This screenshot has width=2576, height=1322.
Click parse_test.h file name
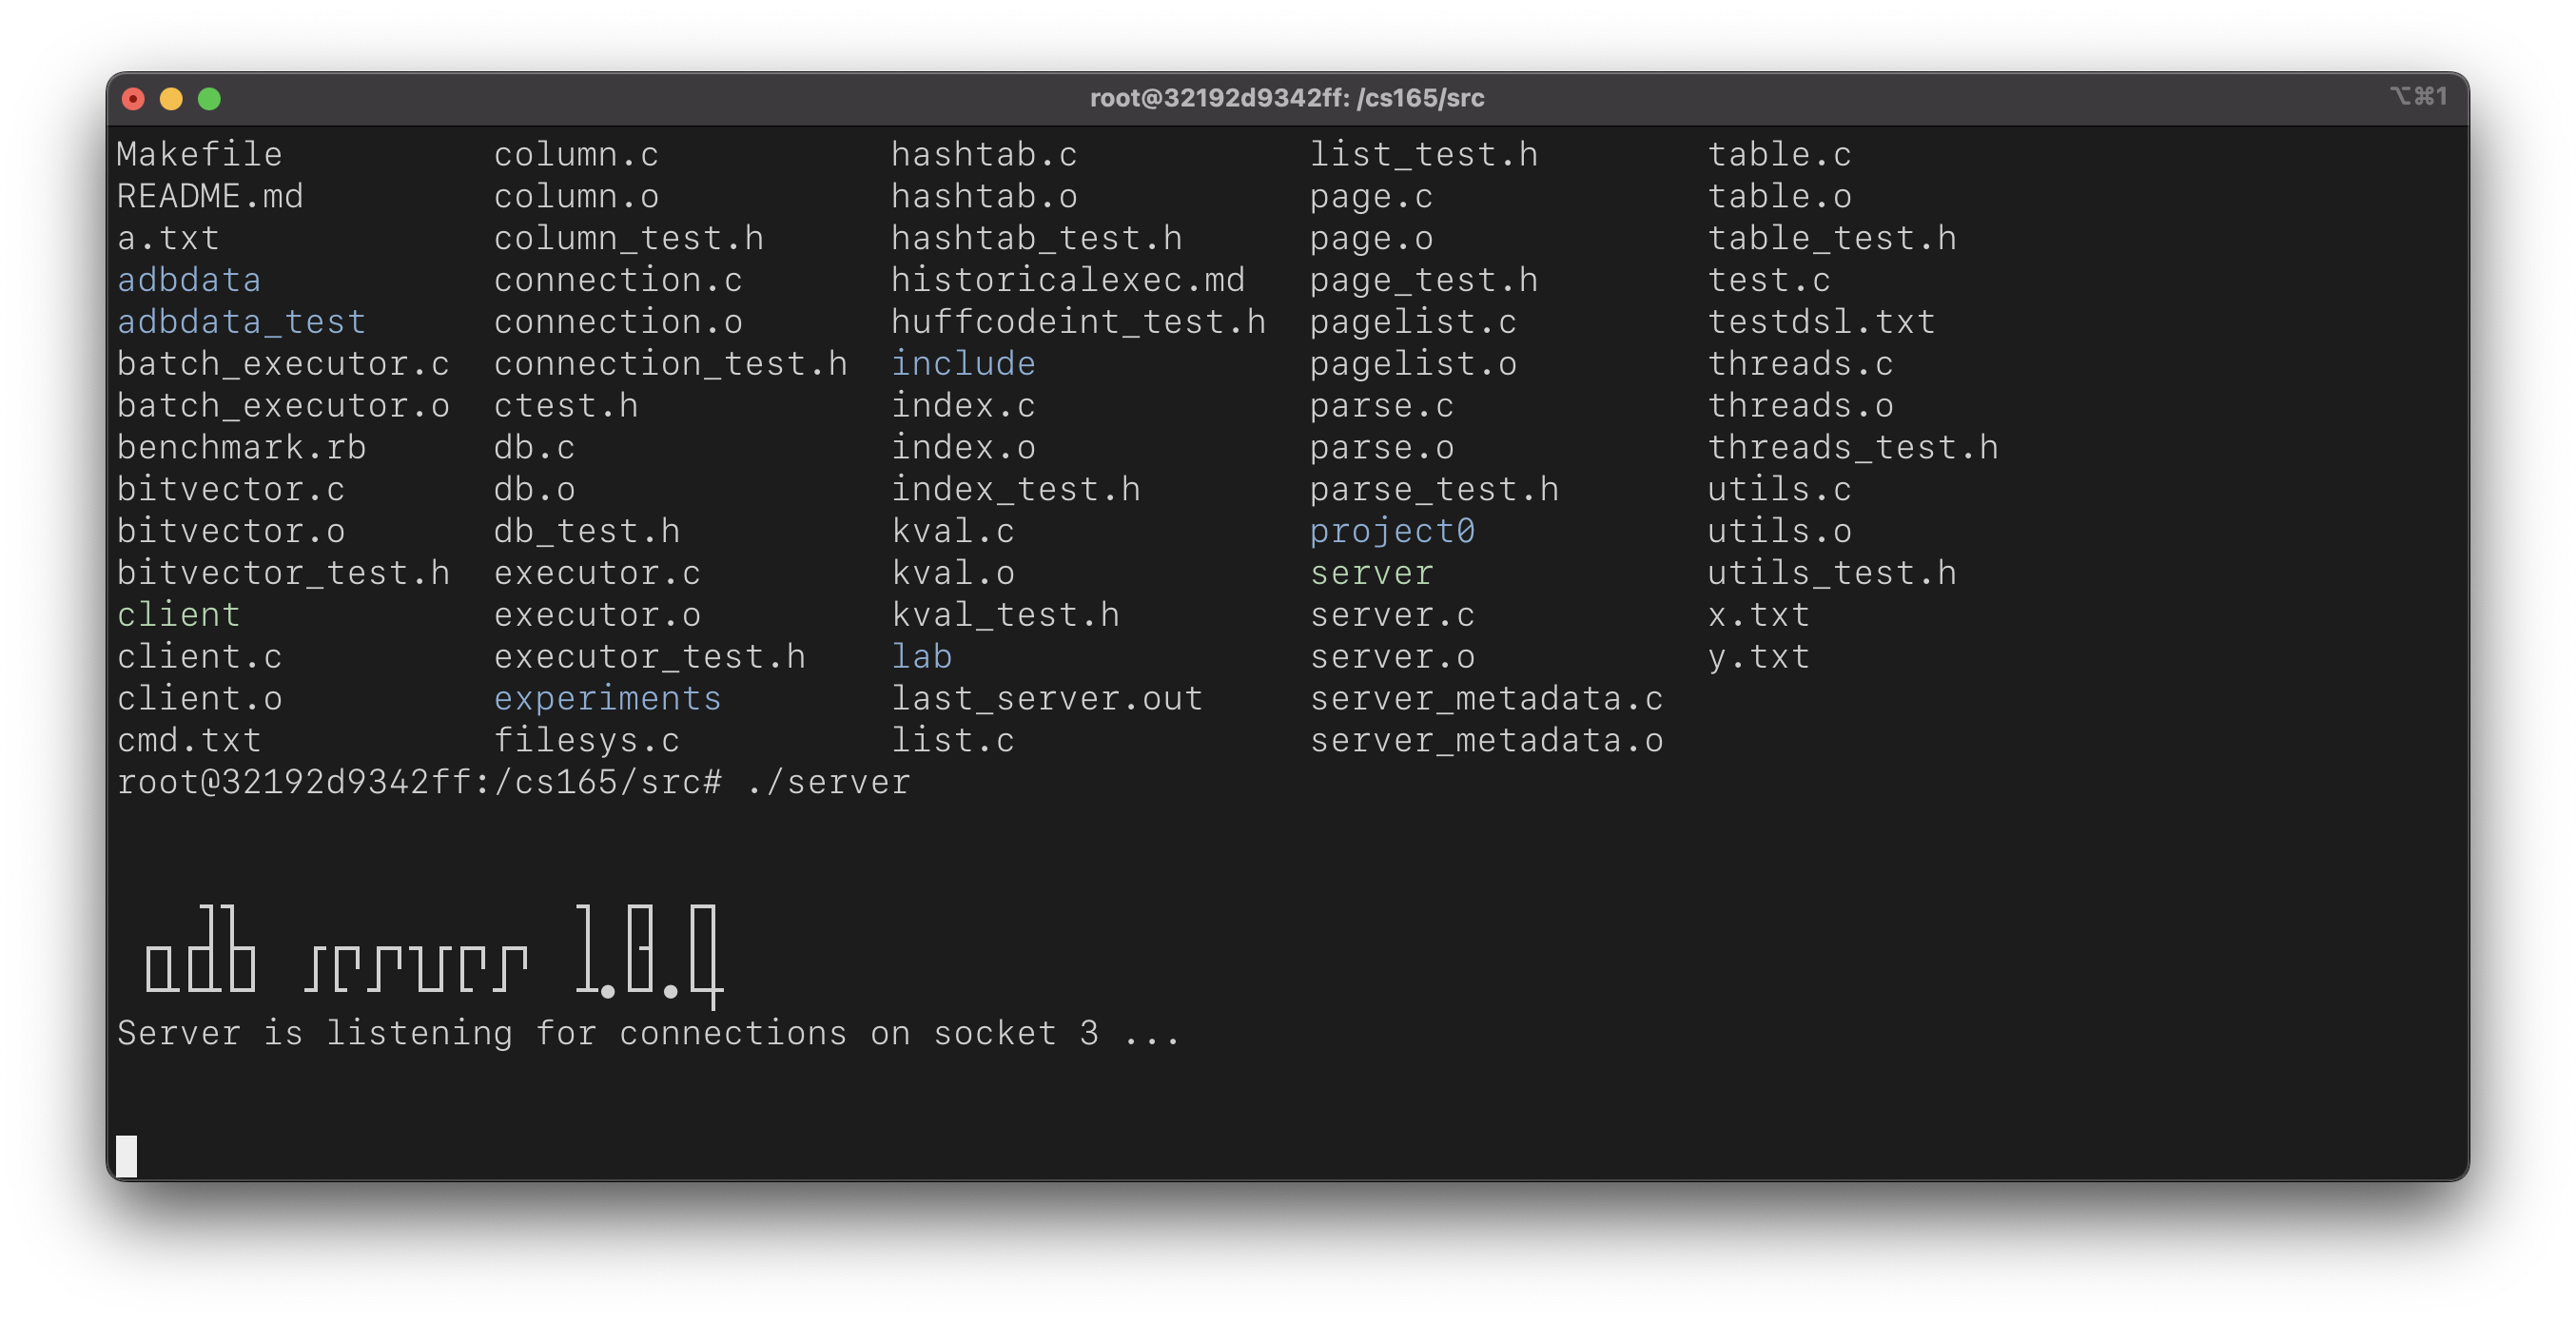[1434, 490]
